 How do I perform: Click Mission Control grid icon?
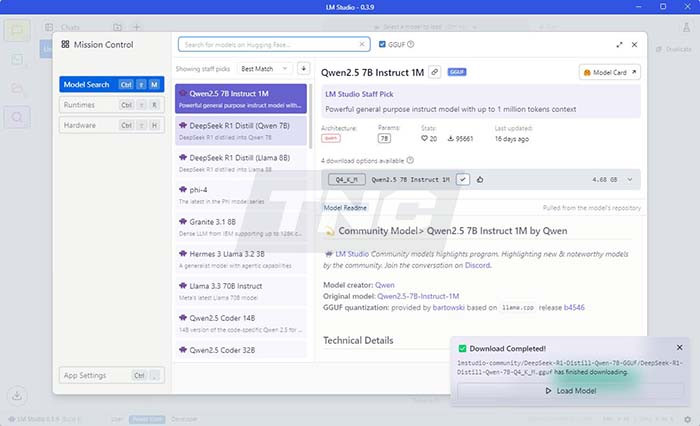(x=65, y=44)
